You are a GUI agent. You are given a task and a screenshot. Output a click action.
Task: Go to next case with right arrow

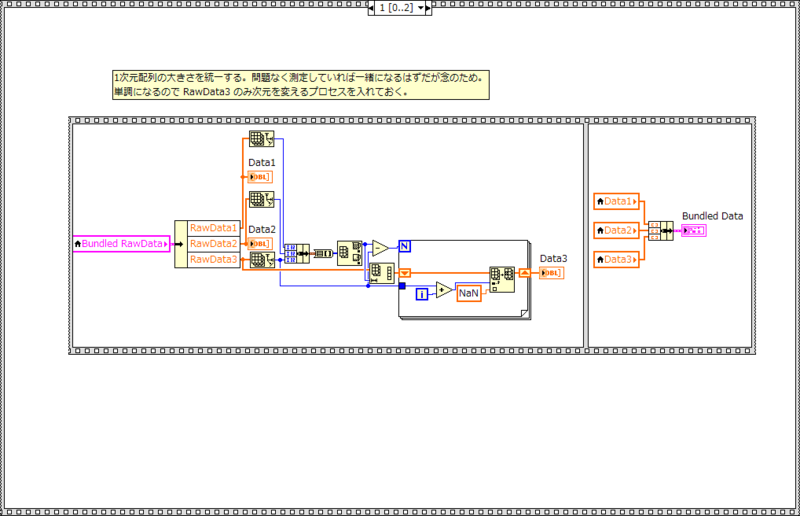[428, 8]
